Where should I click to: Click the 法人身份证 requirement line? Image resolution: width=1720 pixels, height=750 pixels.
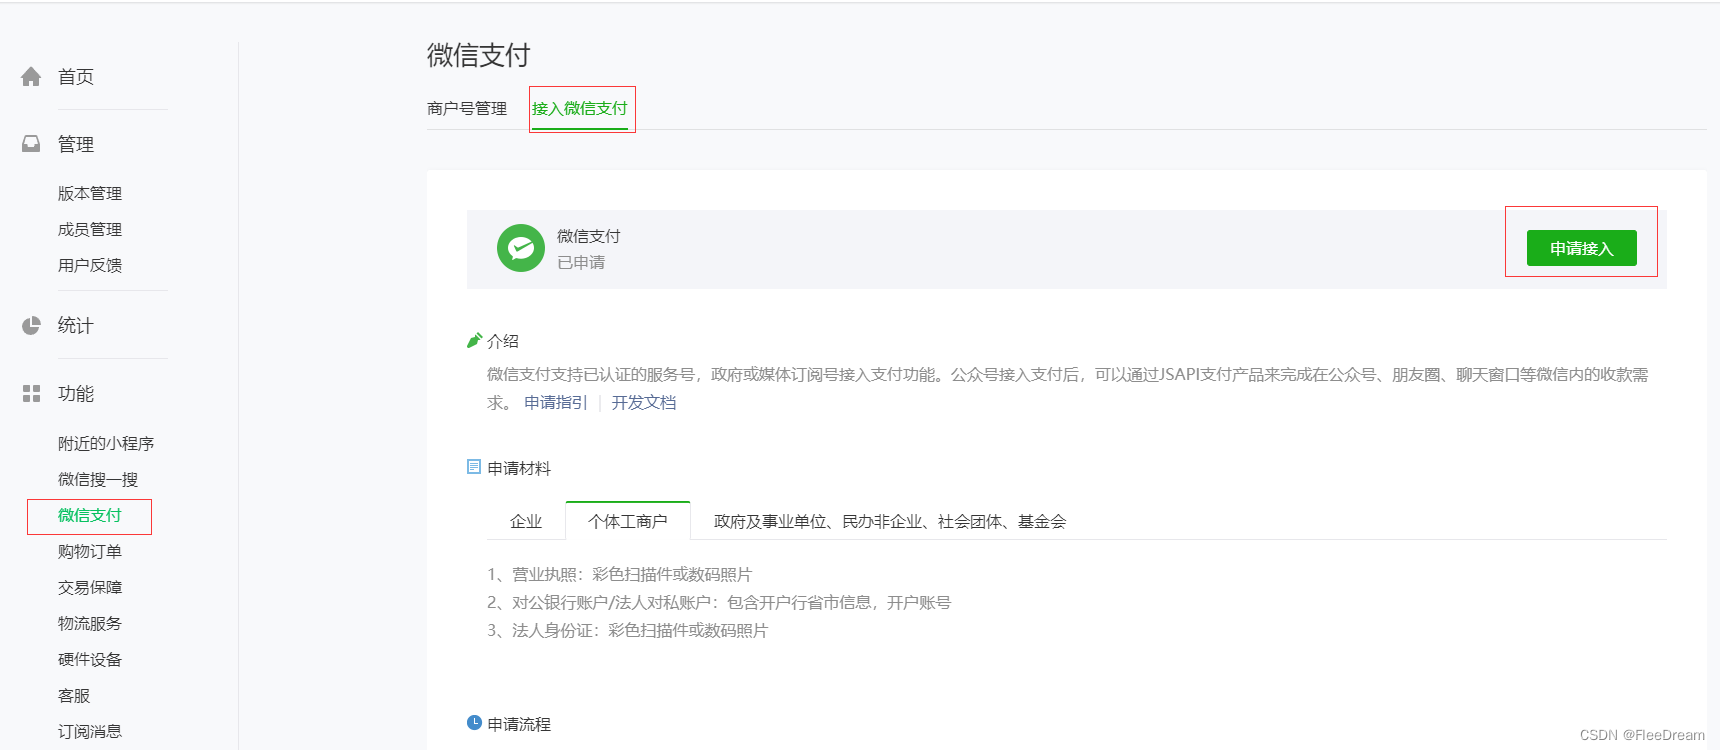(x=627, y=630)
